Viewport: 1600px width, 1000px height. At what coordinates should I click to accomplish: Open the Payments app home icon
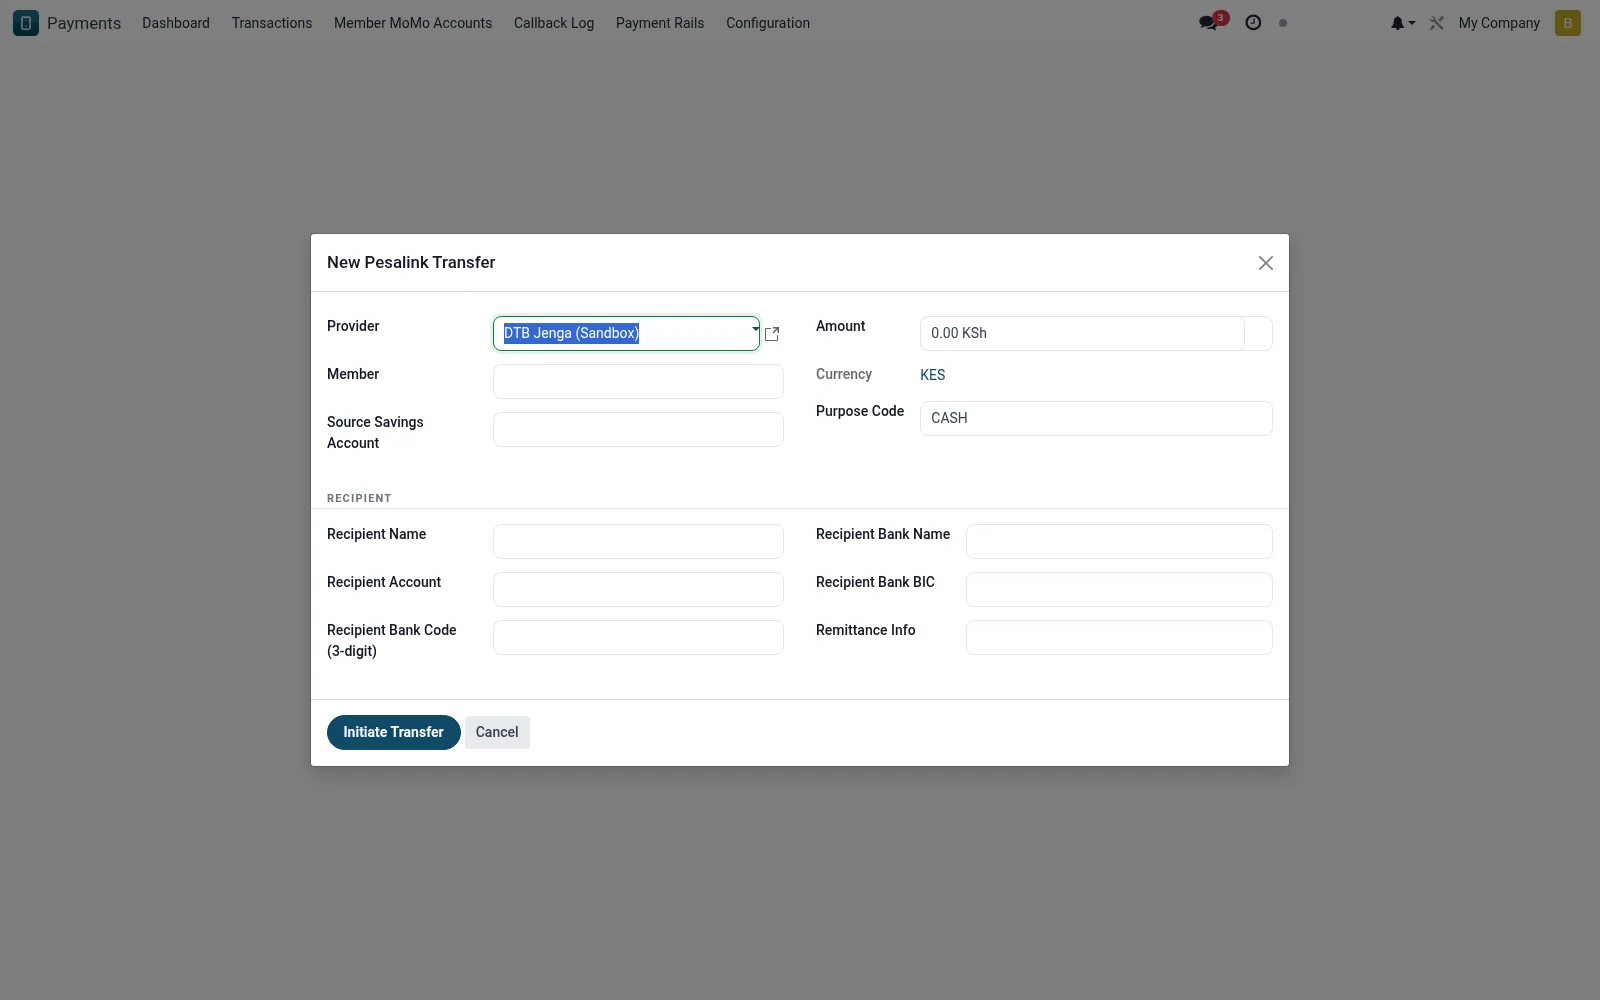[x=26, y=23]
